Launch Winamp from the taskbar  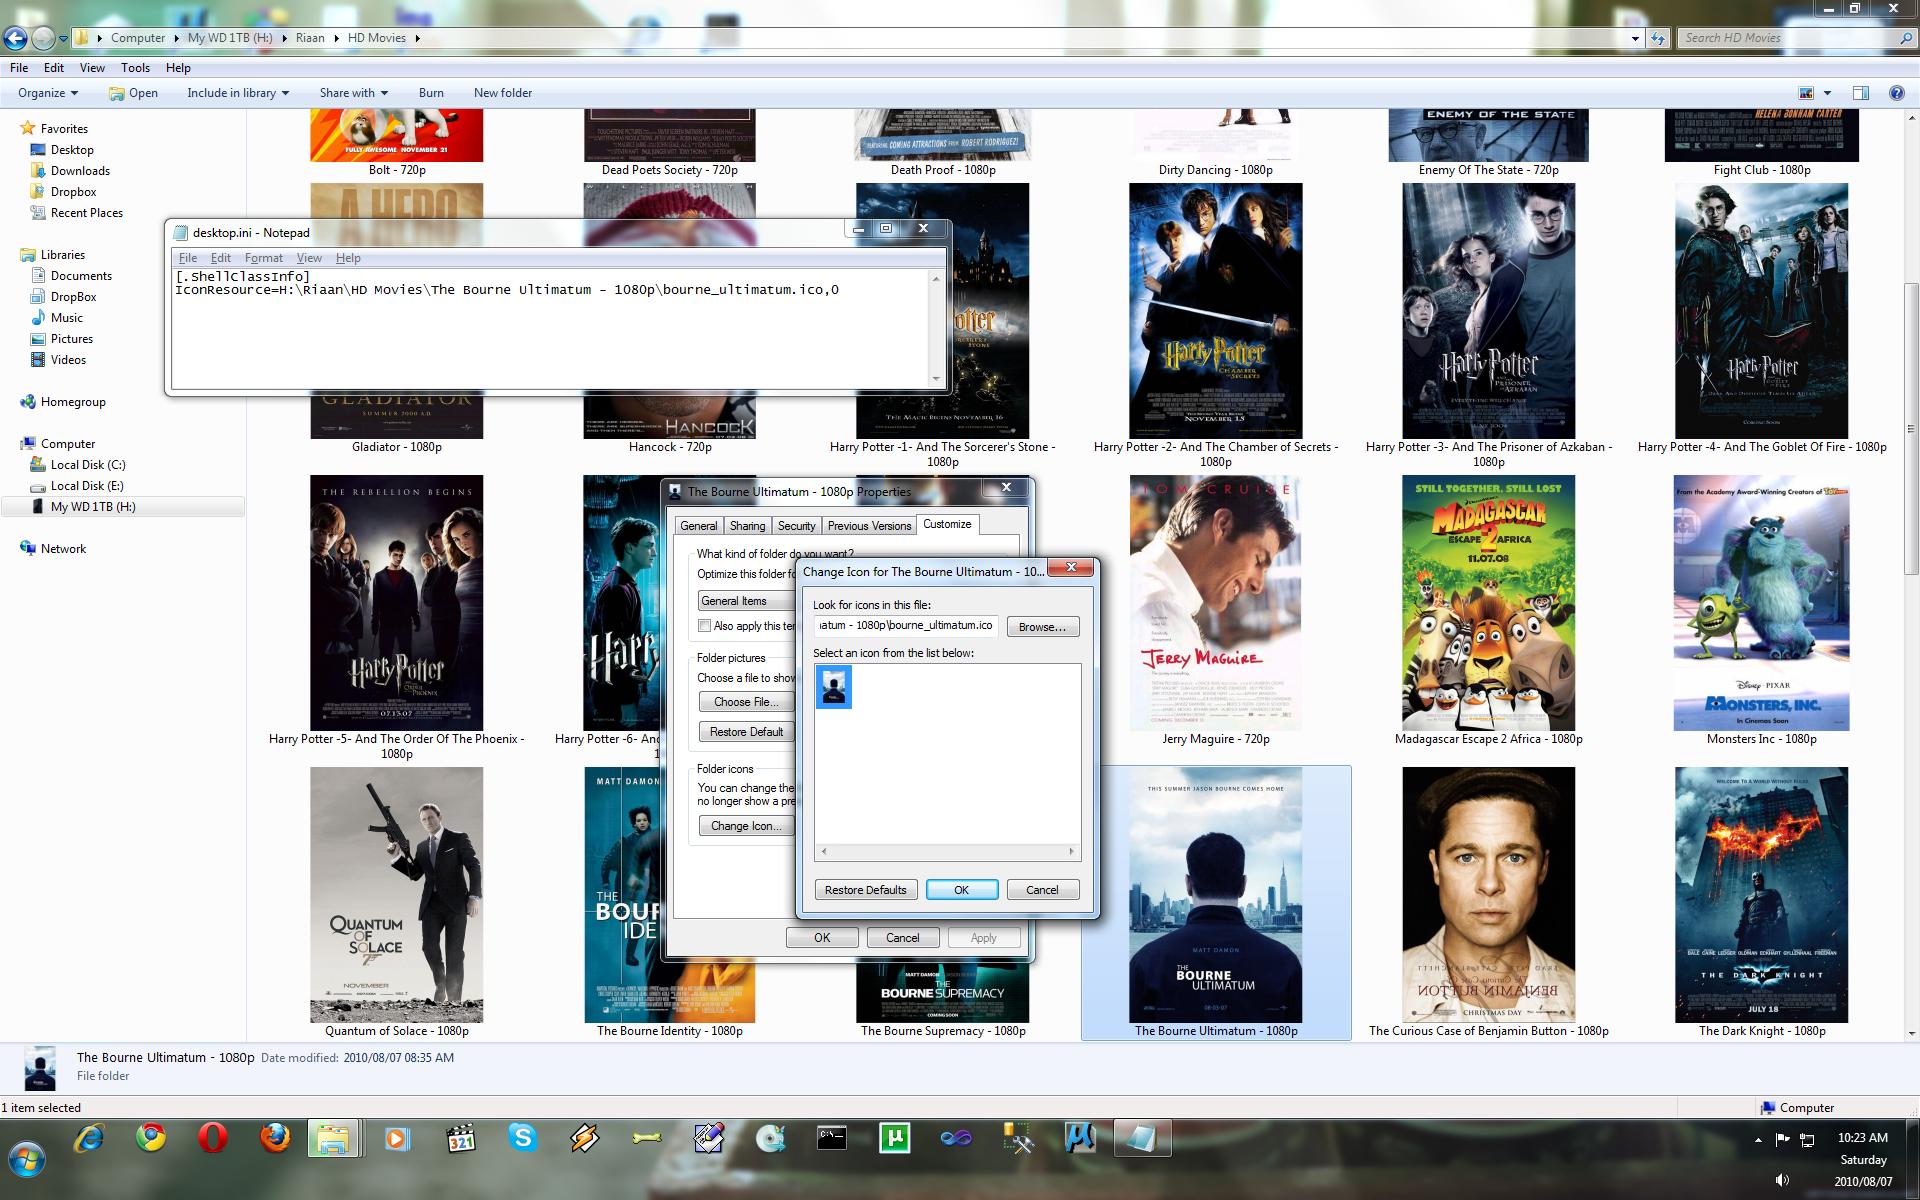583,1138
